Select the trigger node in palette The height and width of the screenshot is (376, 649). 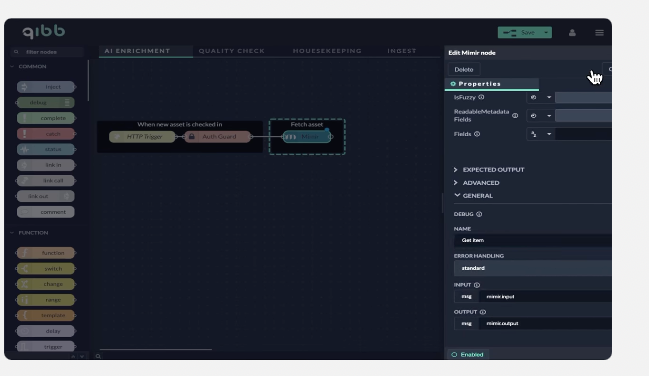(x=46, y=346)
